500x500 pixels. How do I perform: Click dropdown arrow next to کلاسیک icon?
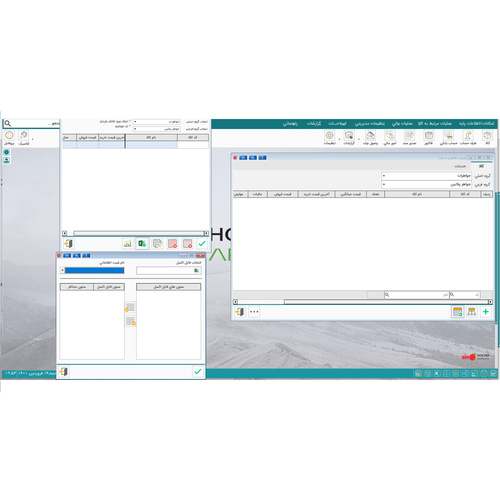click(x=32, y=139)
